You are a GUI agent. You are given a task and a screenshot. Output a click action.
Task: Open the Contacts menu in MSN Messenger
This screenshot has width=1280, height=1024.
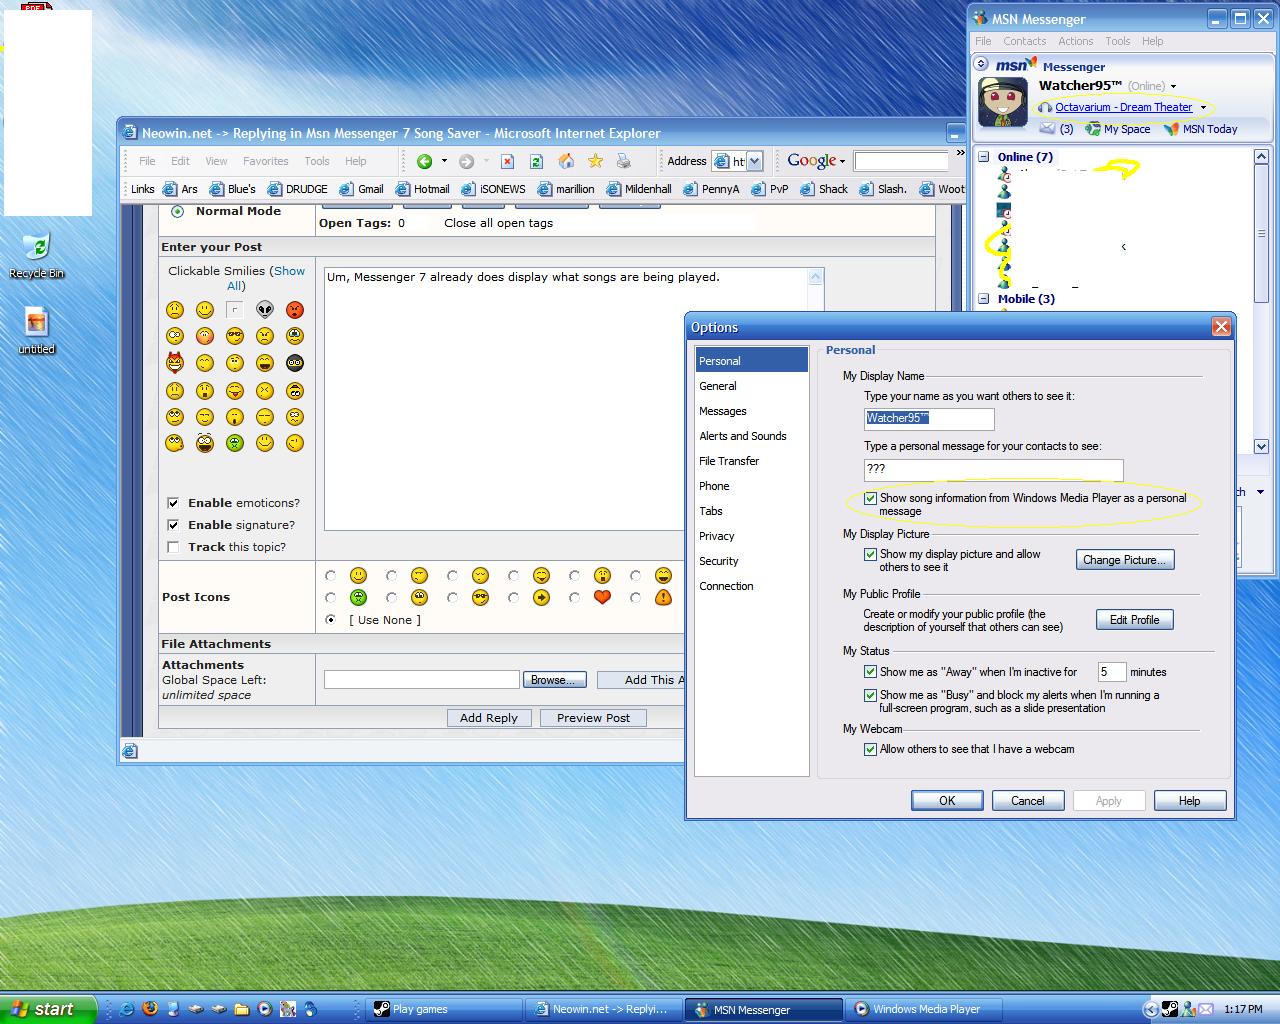pos(1024,41)
